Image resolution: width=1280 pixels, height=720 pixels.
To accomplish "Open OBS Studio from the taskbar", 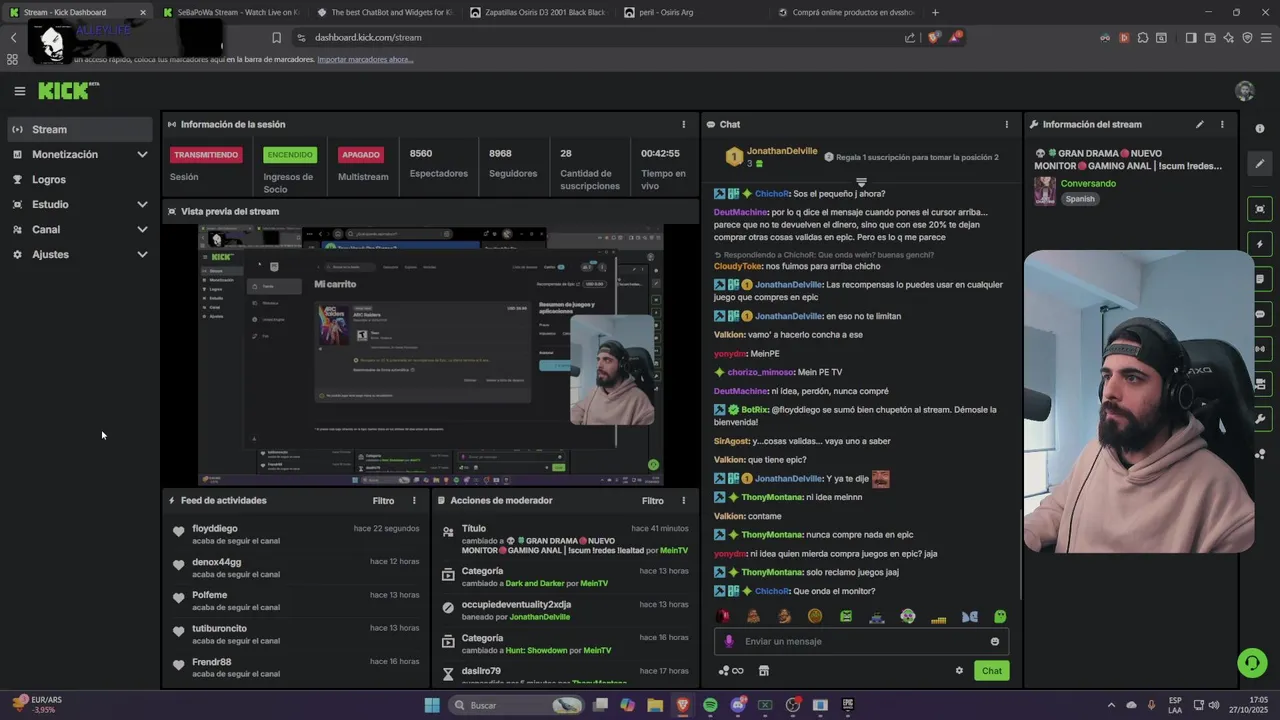I will click(793, 705).
